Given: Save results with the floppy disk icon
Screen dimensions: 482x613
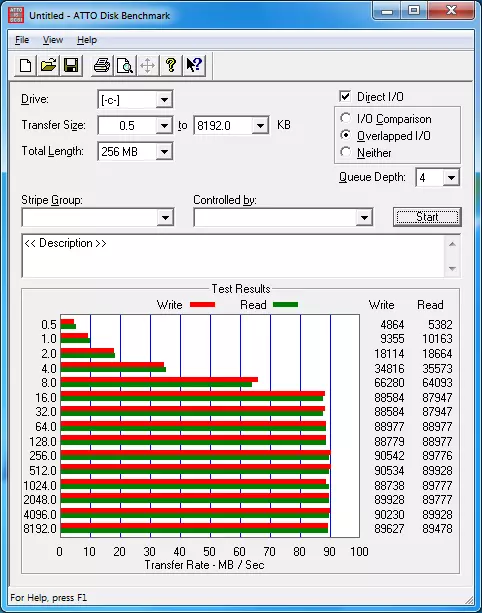Looking at the screenshot, I should coord(71,65).
